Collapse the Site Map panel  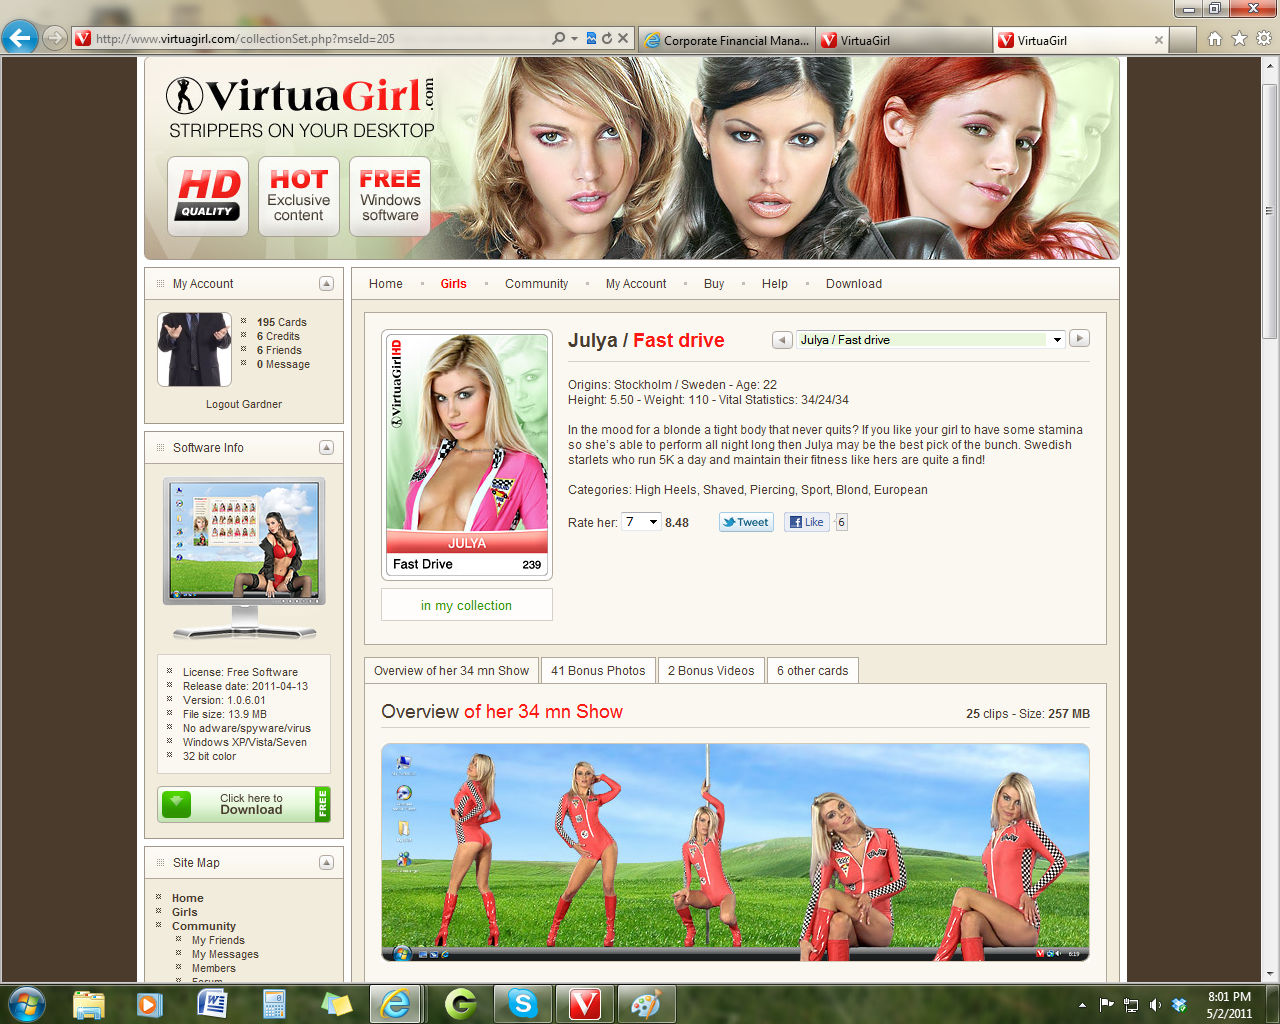pos(326,863)
